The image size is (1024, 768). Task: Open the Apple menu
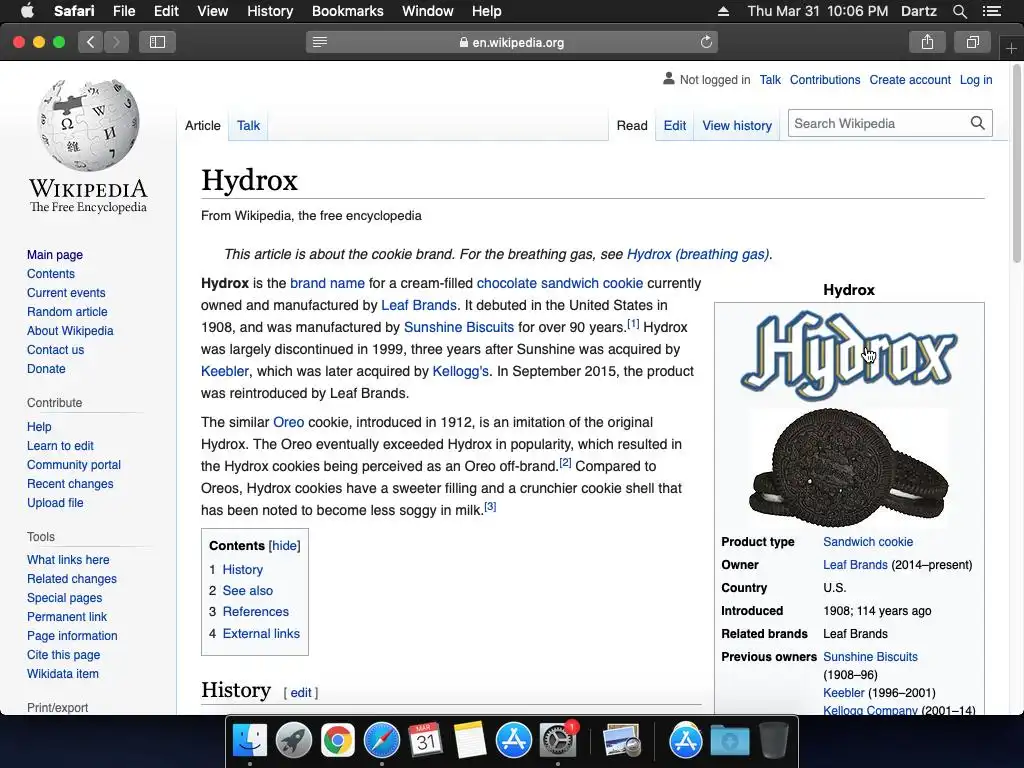tap(27, 11)
